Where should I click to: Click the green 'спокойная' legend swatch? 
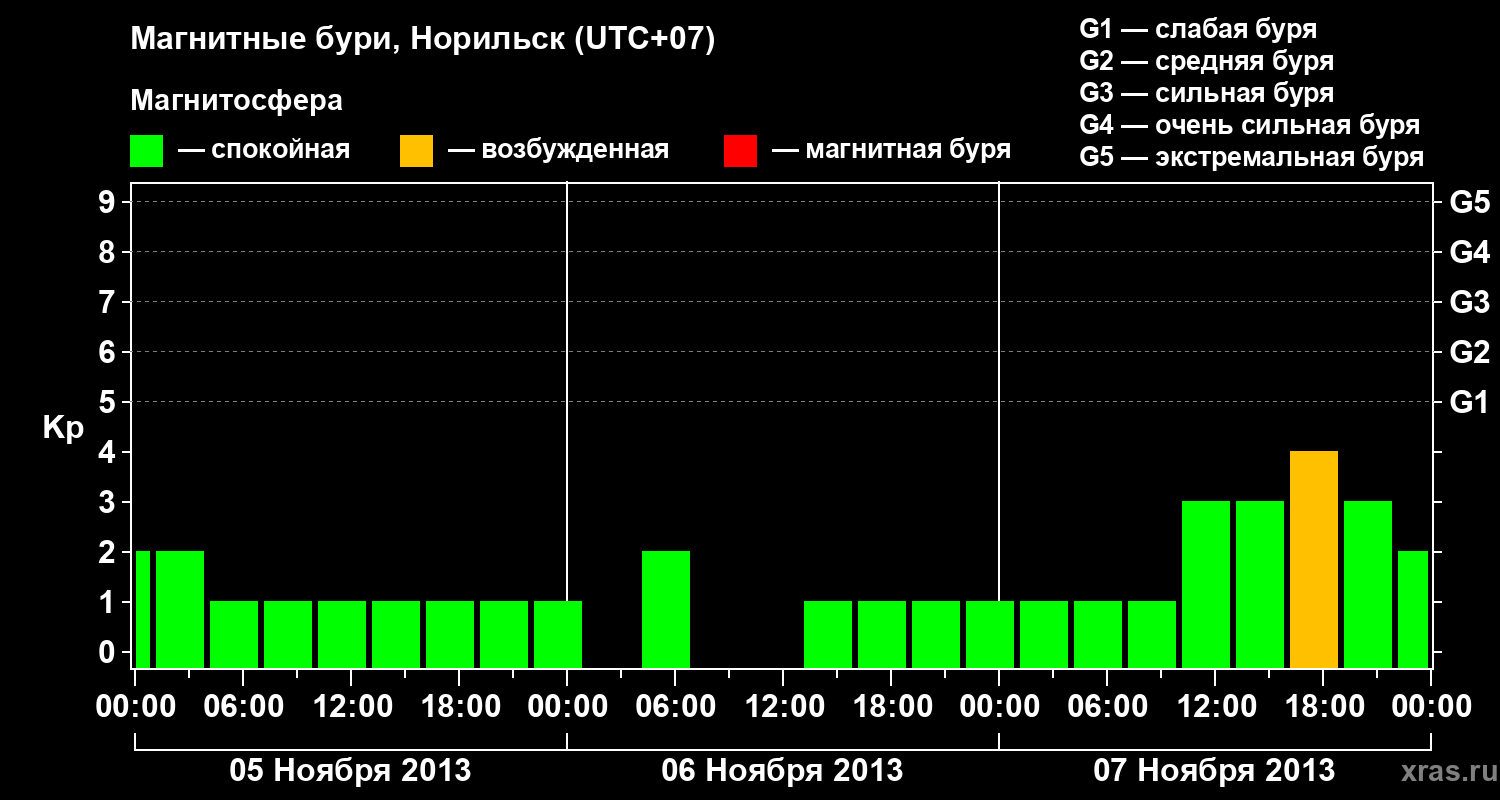(146, 151)
